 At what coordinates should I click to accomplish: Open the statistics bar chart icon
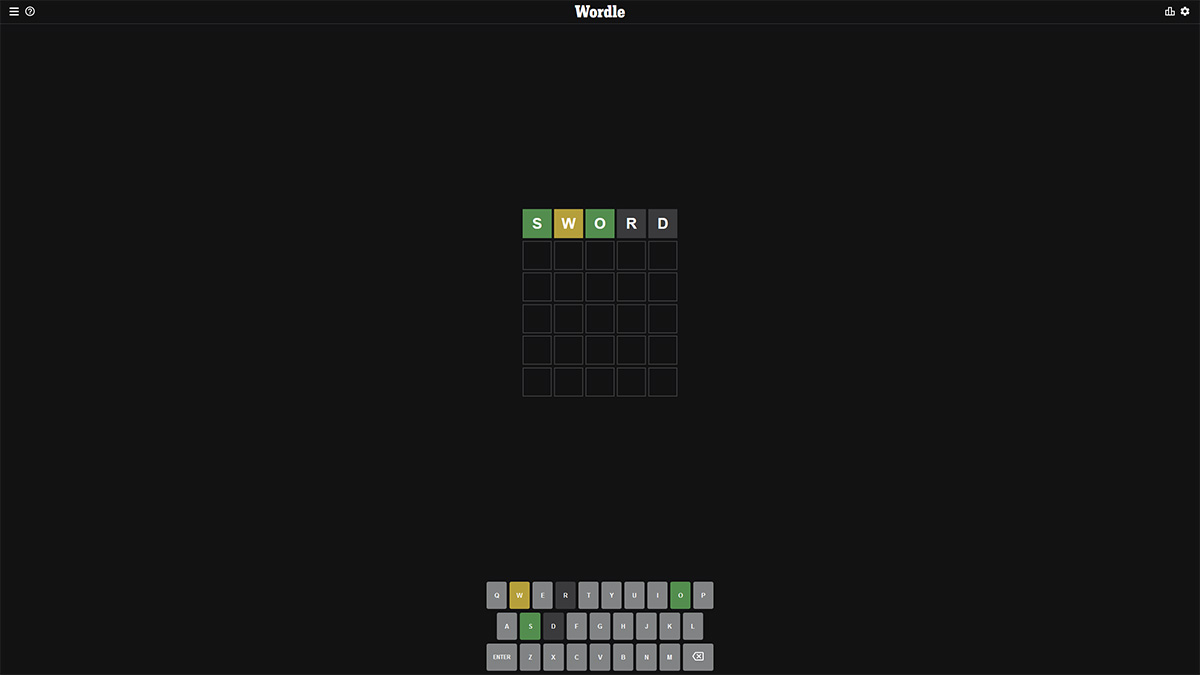point(1170,12)
